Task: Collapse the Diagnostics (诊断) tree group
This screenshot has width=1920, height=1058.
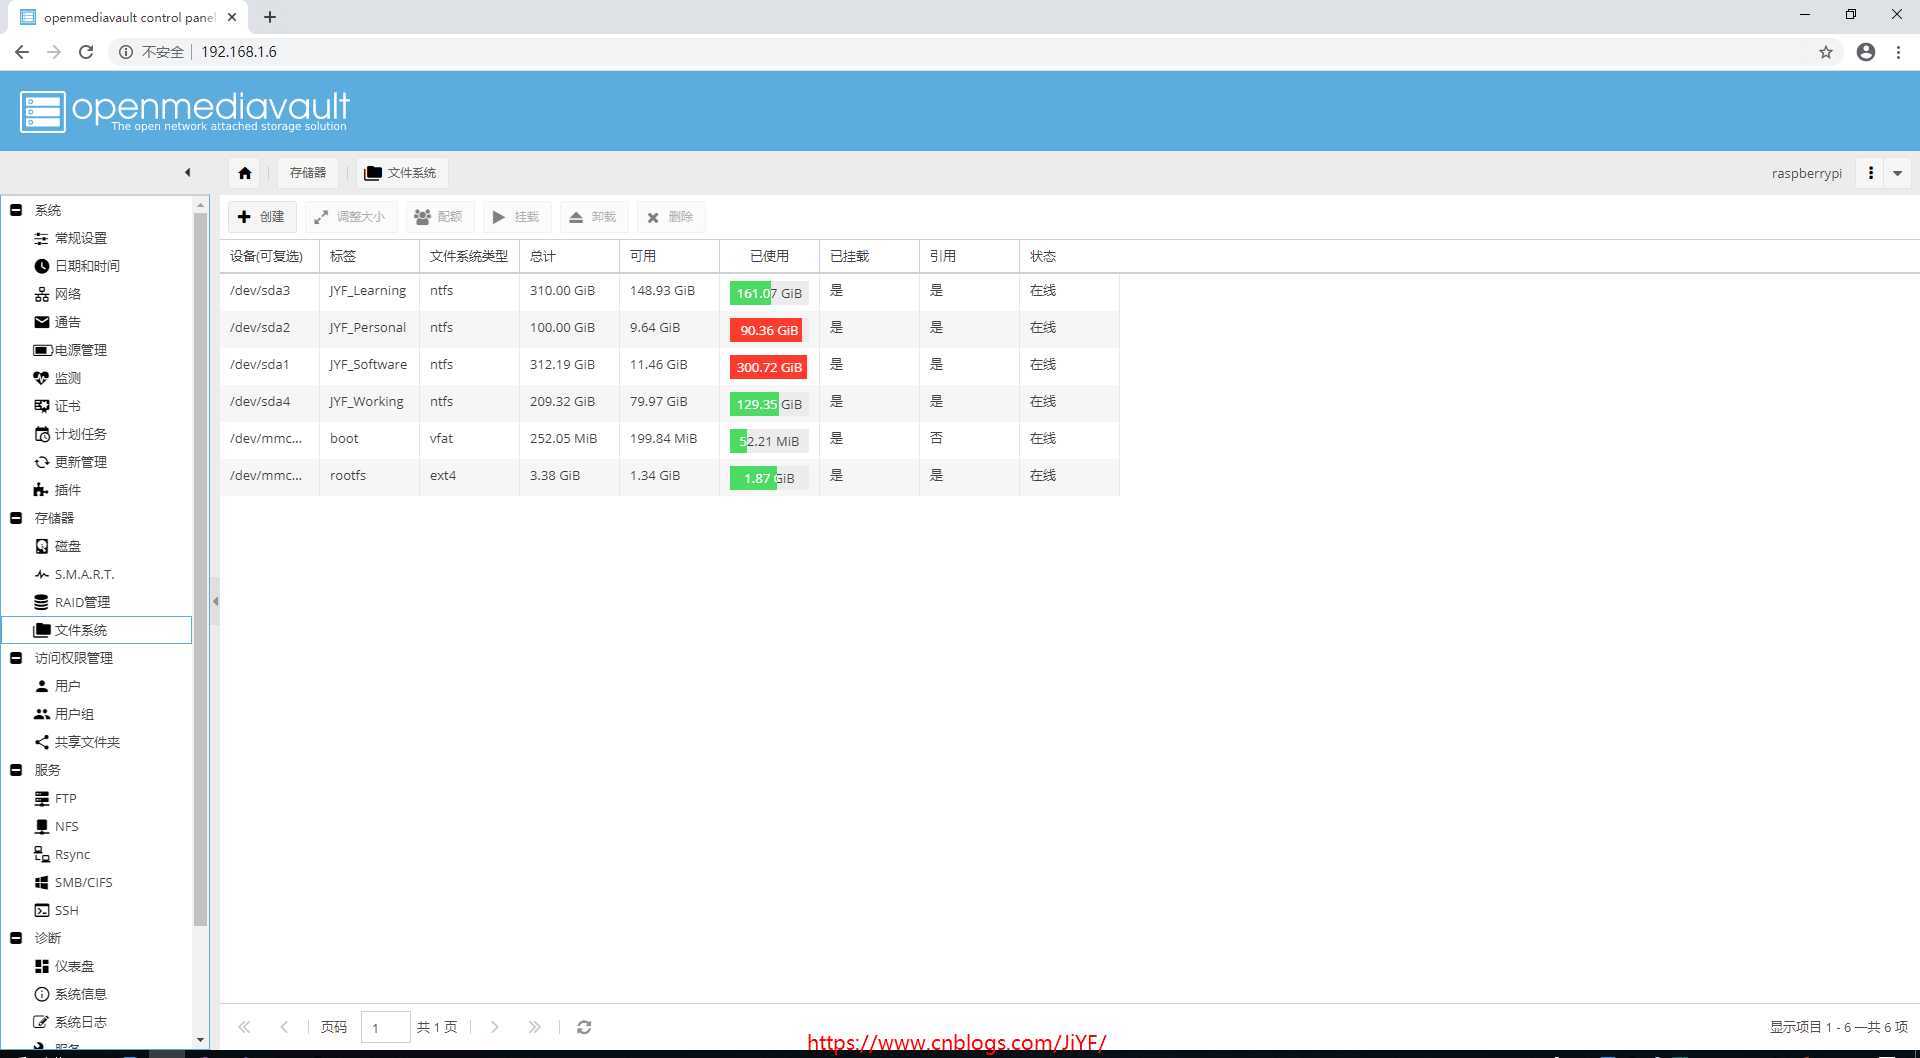Action: 16,938
